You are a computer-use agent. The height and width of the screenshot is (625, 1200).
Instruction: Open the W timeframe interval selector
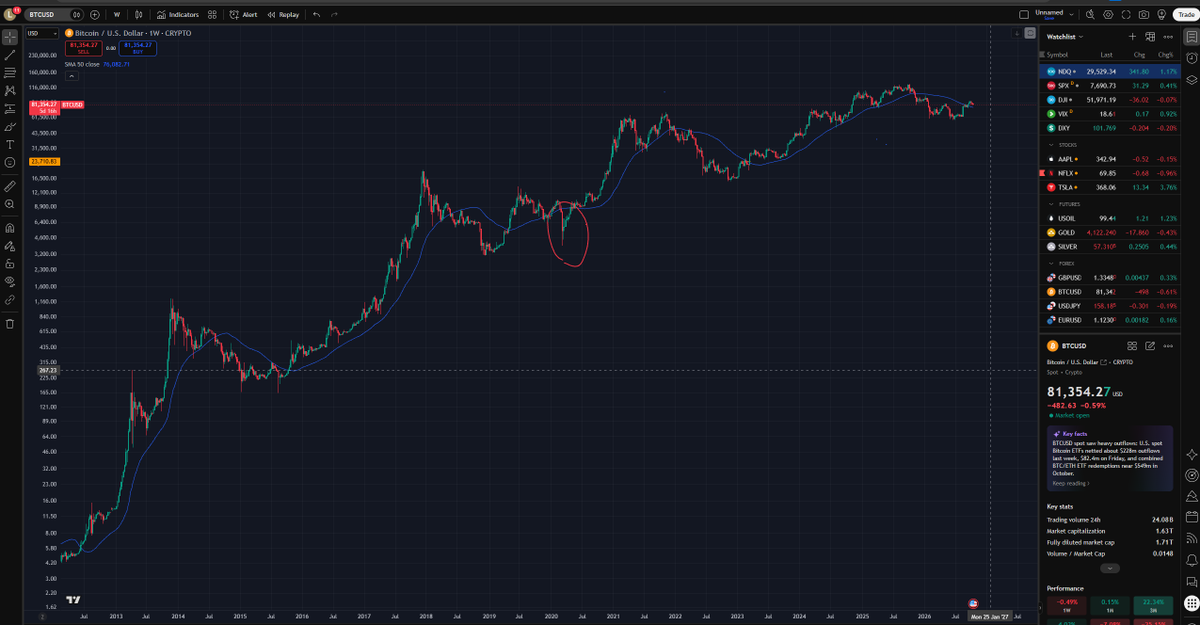(117, 15)
